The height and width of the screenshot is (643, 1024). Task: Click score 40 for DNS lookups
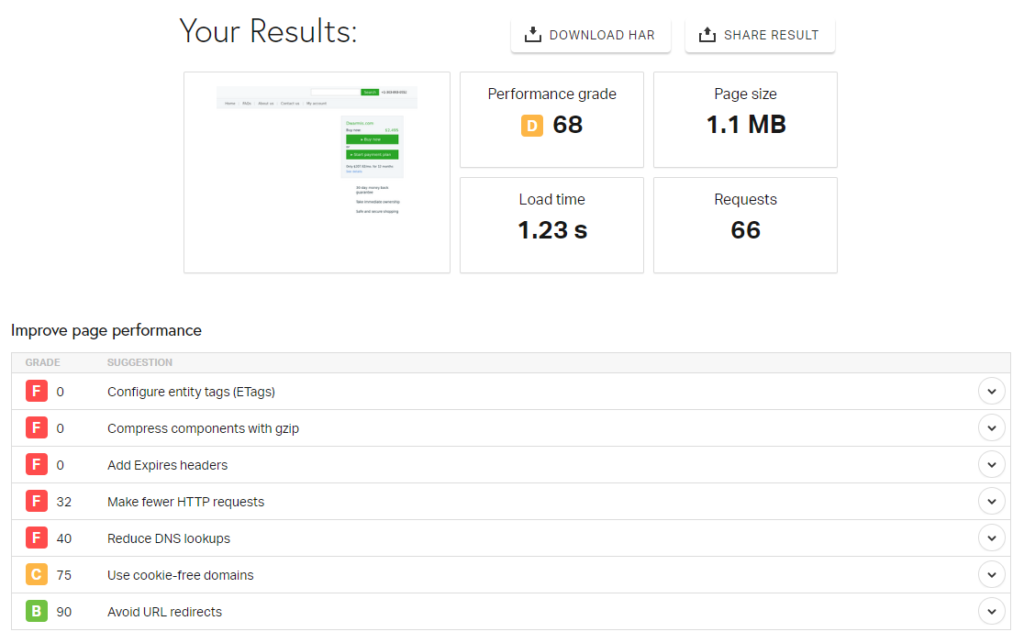tap(64, 538)
